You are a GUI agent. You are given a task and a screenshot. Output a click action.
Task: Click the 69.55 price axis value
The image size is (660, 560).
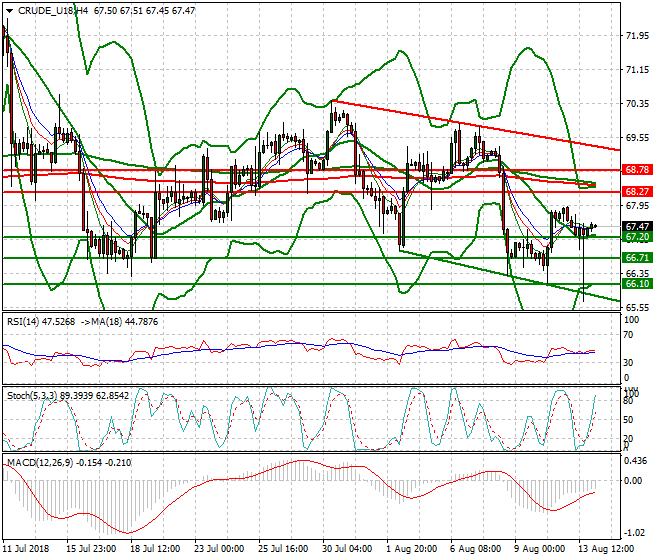637,138
